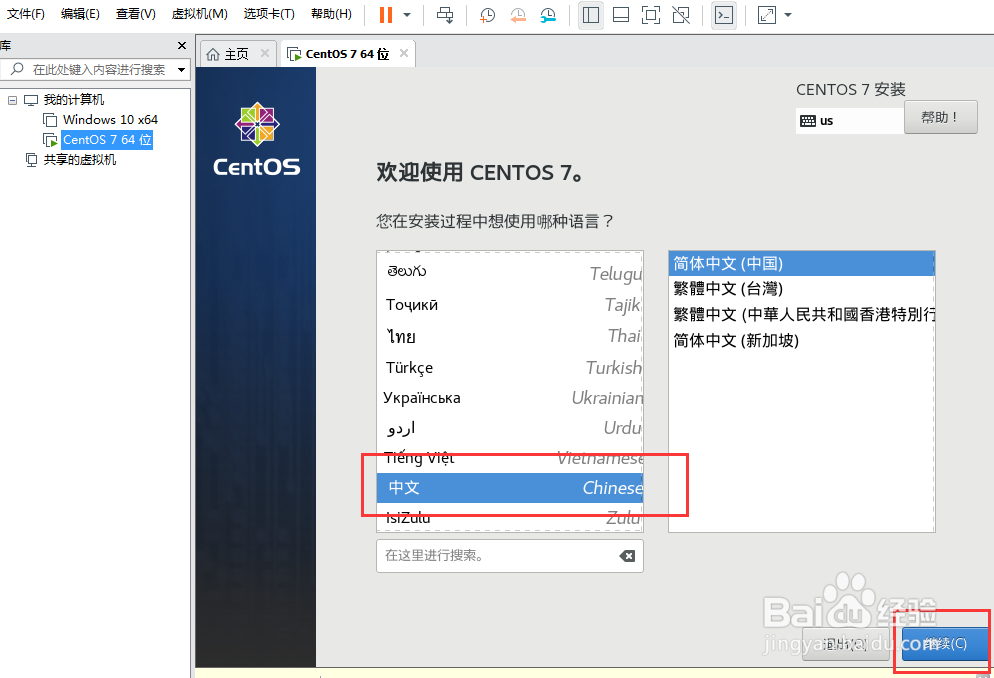Close the CentOS 7 64 位 tab
The image size is (994, 678).
pyautogui.click(x=404, y=53)
